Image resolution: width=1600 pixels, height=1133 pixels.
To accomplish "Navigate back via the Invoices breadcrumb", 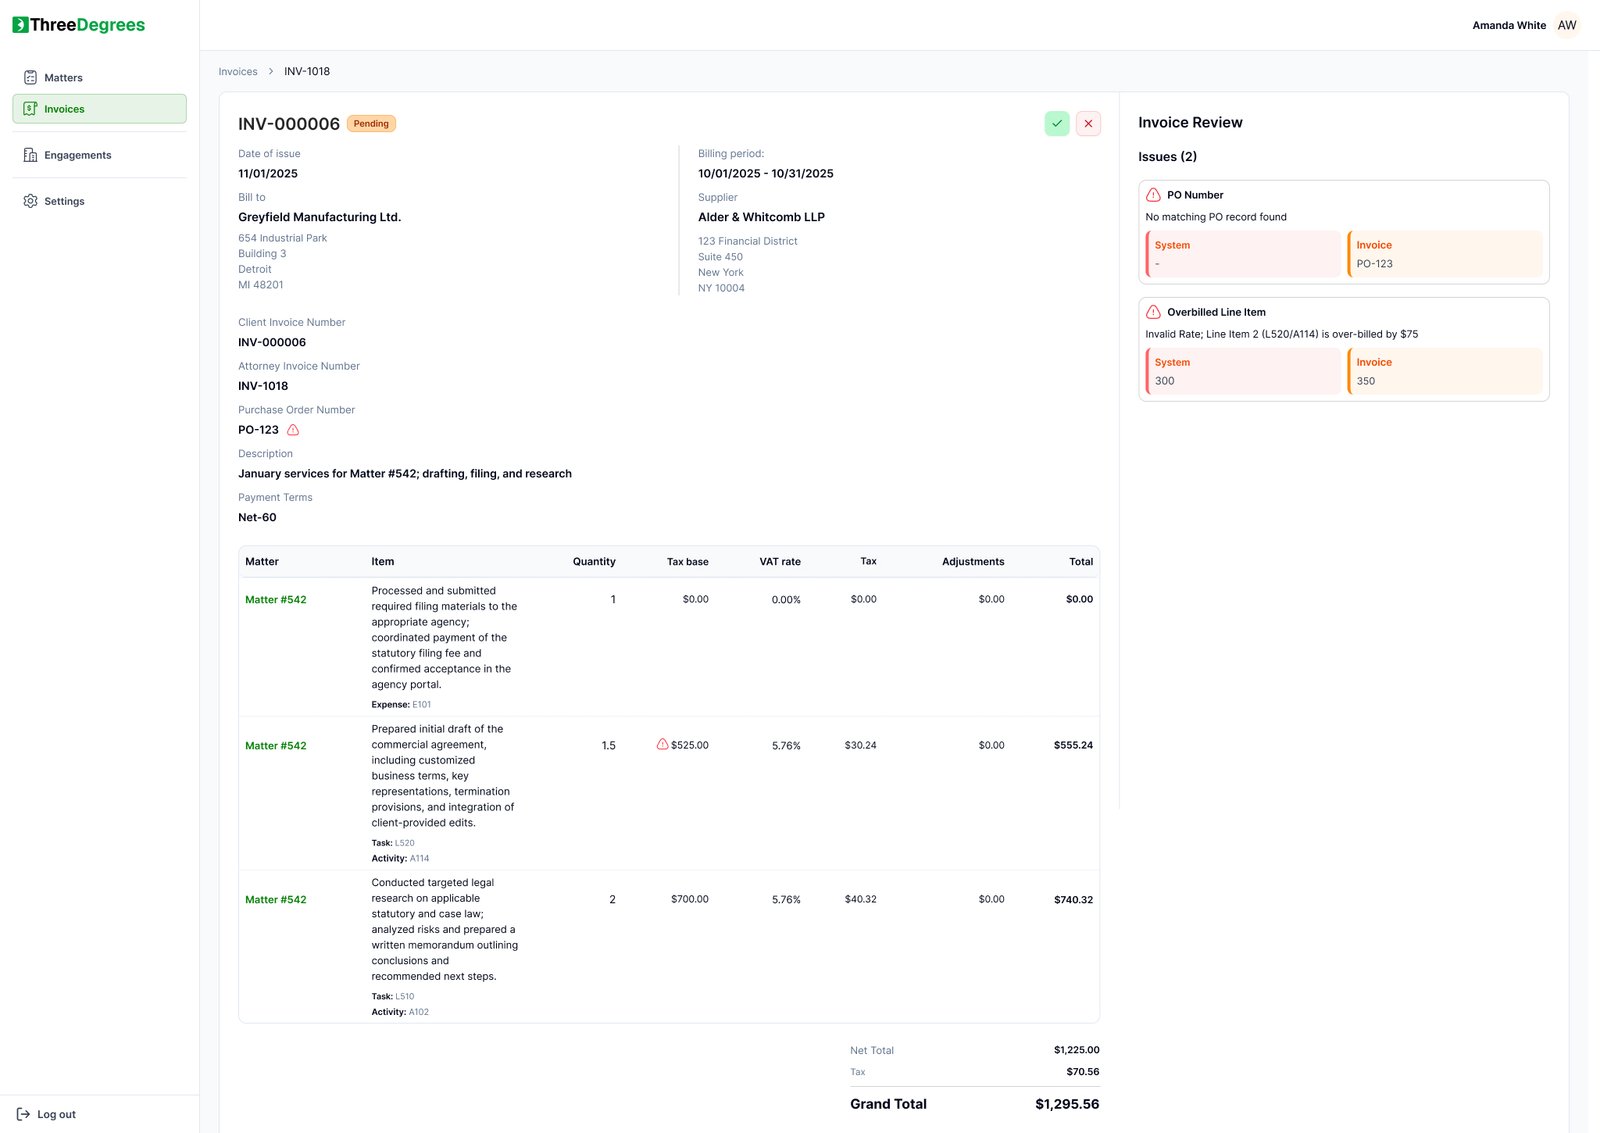I will 237,71.
